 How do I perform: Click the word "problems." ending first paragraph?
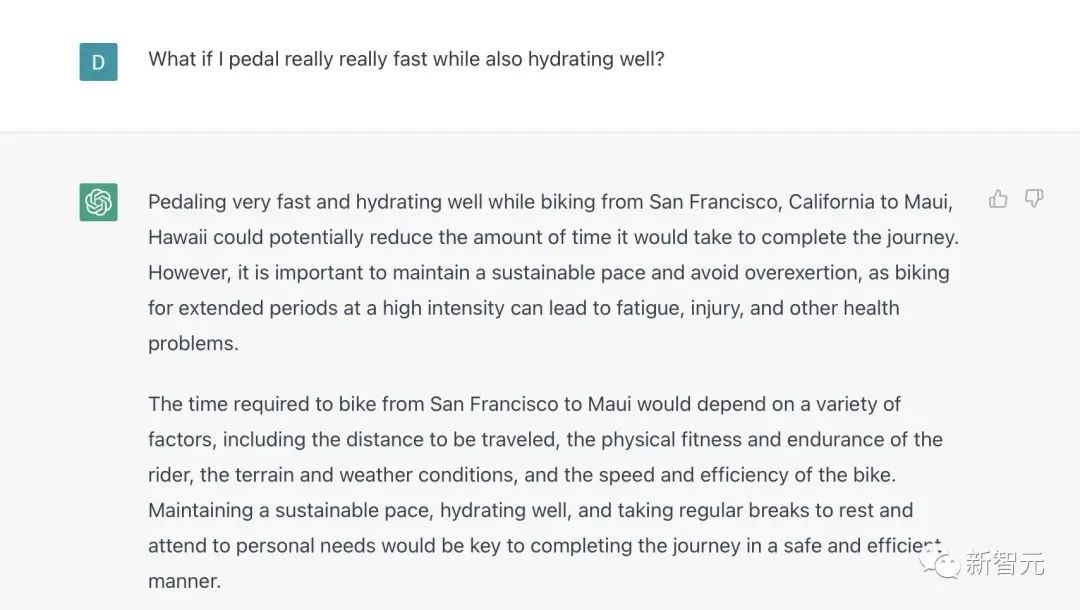[x=194, y=344]
